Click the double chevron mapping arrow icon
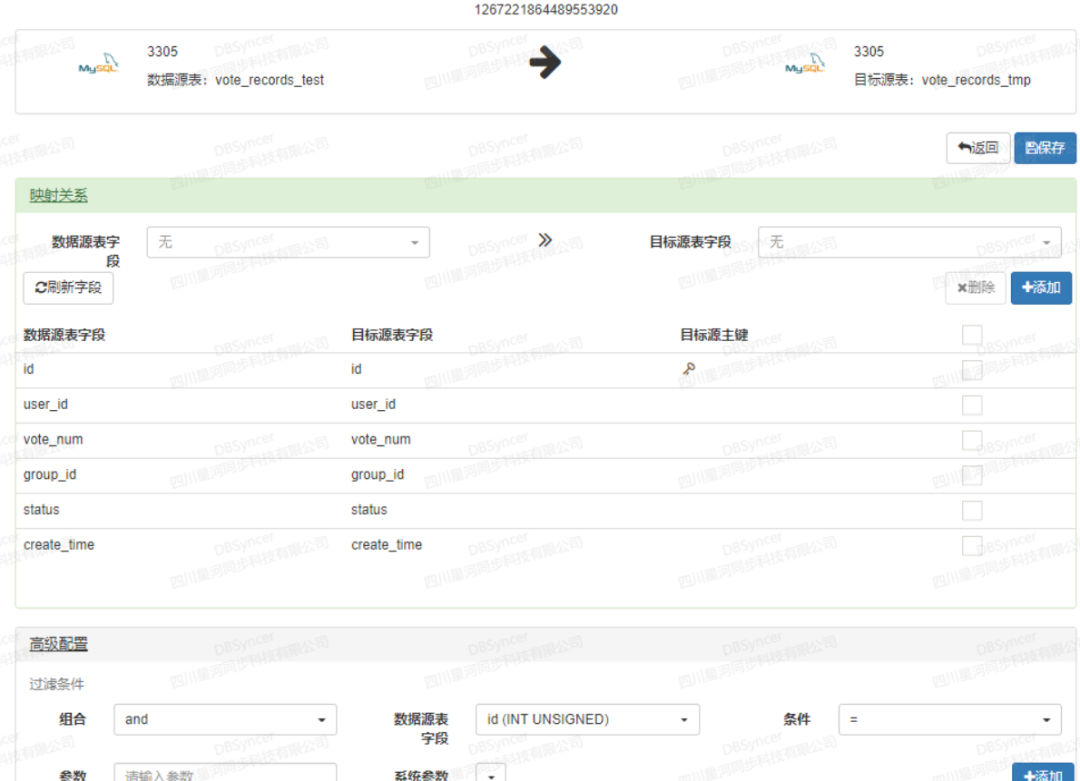Image resolution: width=1080 pixels, height=781 pixels. point(545,240)
